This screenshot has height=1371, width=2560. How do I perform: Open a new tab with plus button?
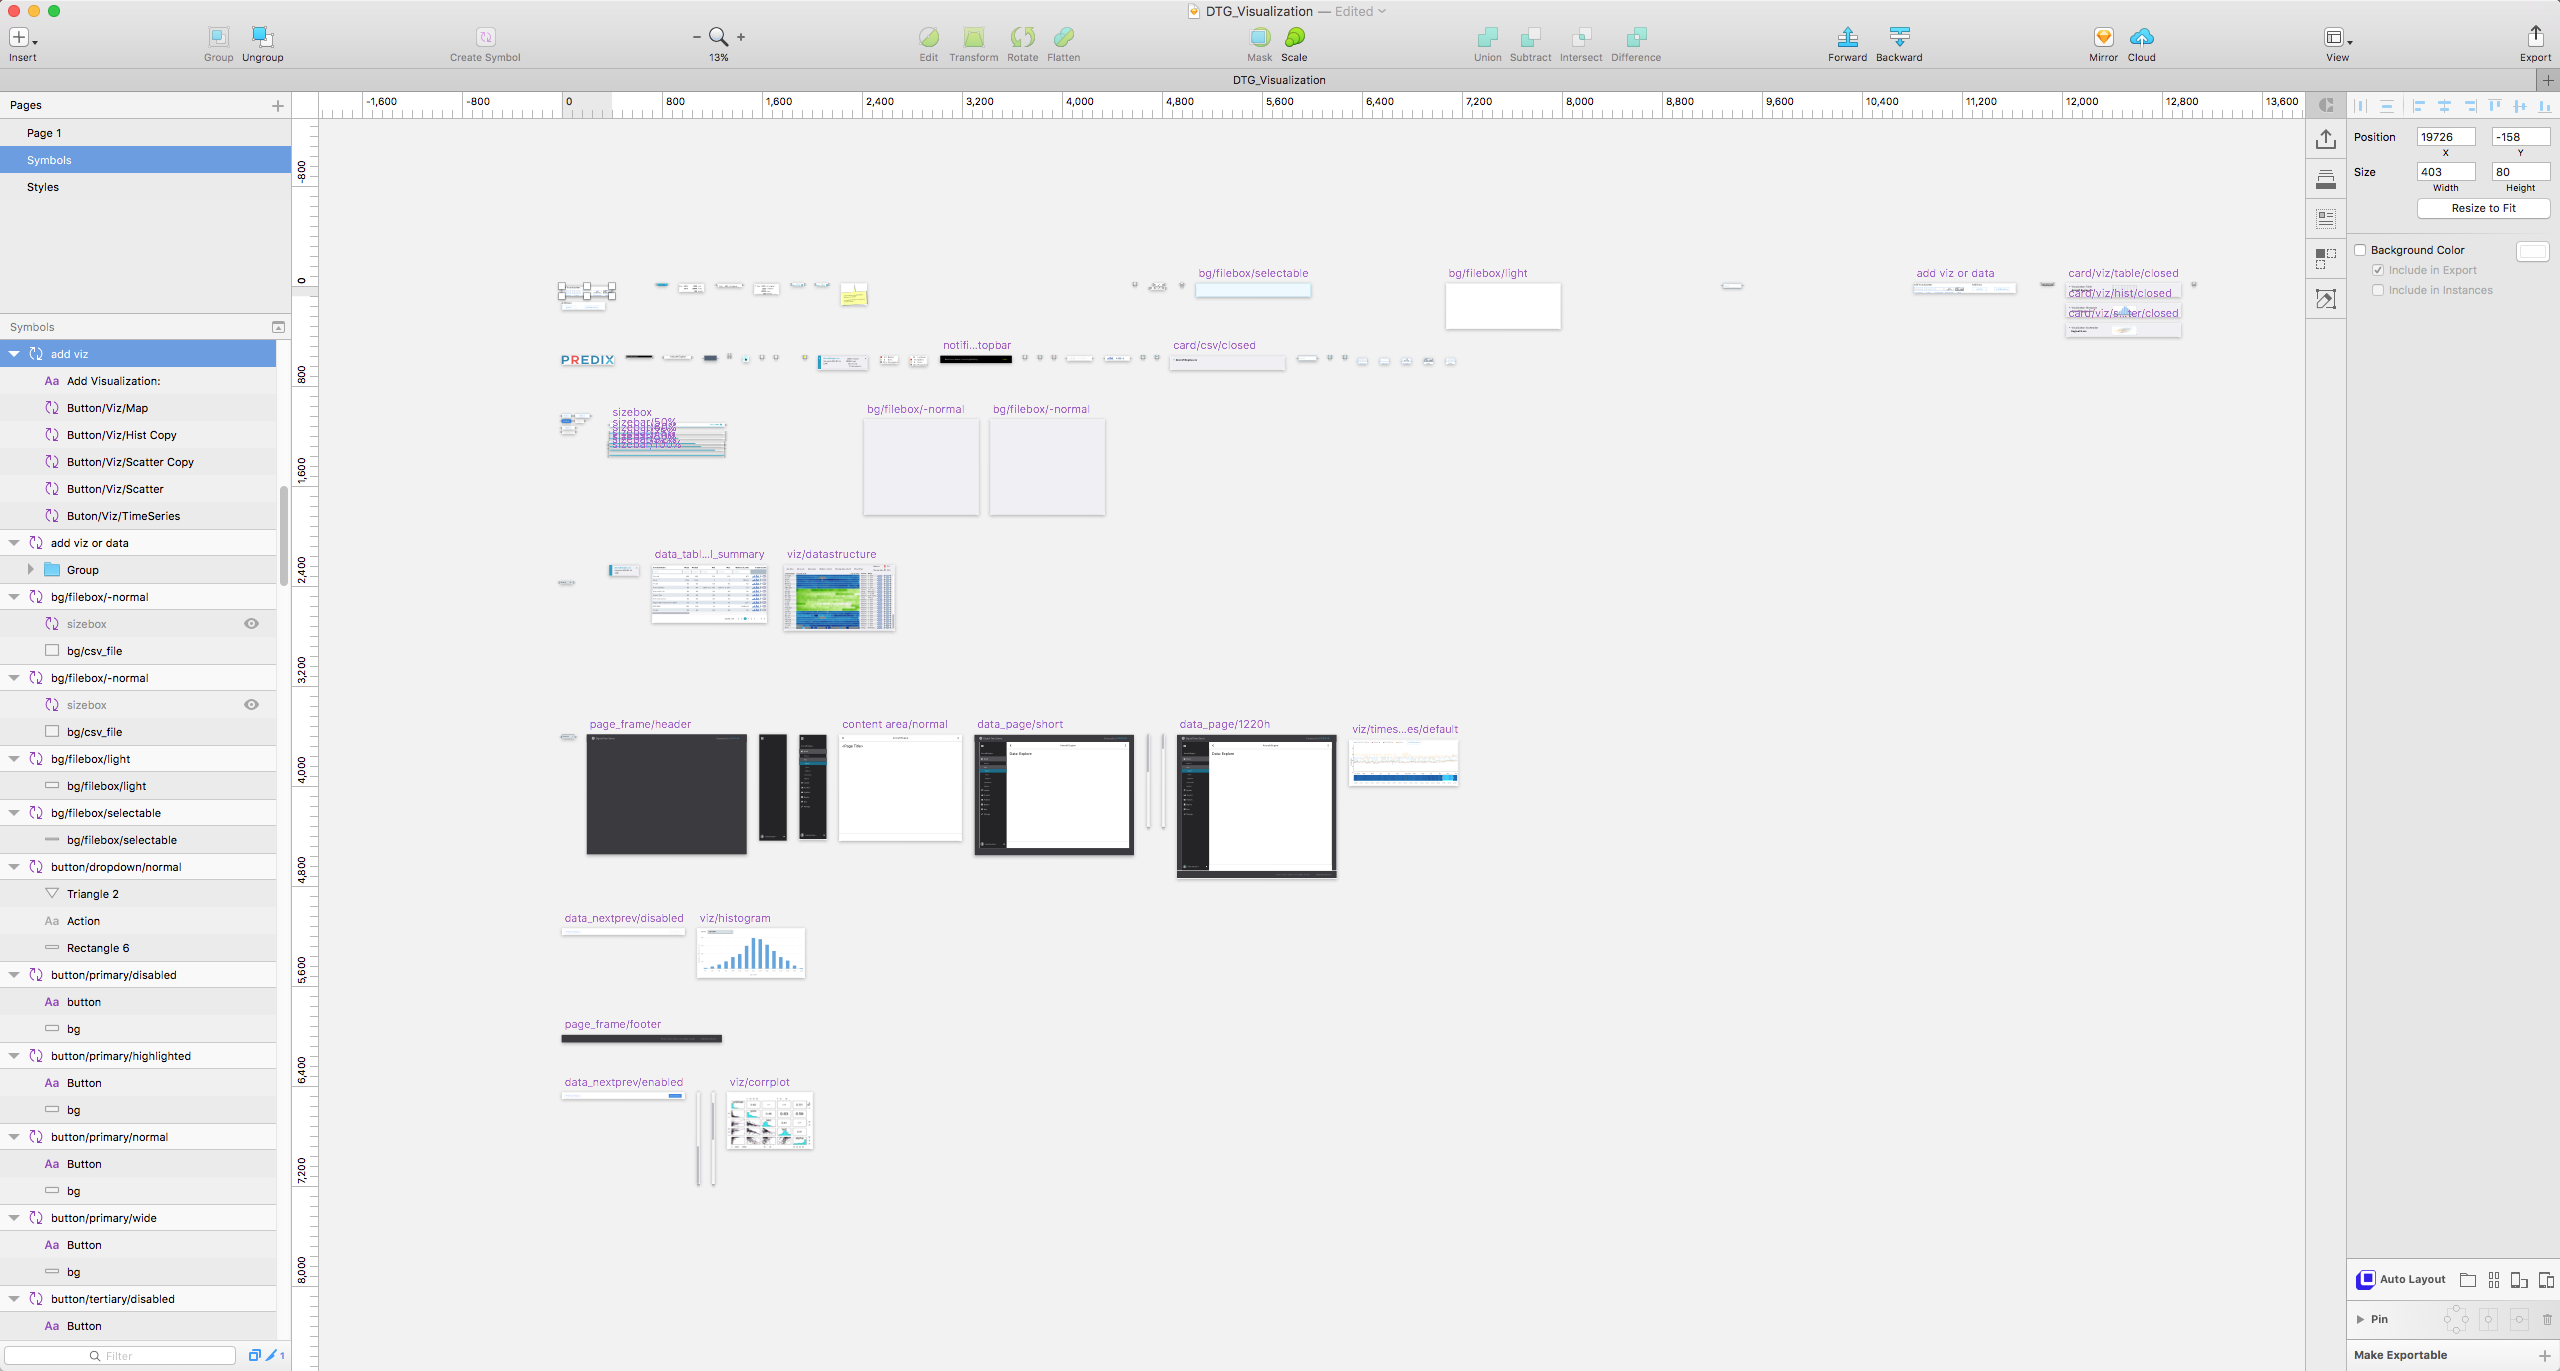[2548, 80]
